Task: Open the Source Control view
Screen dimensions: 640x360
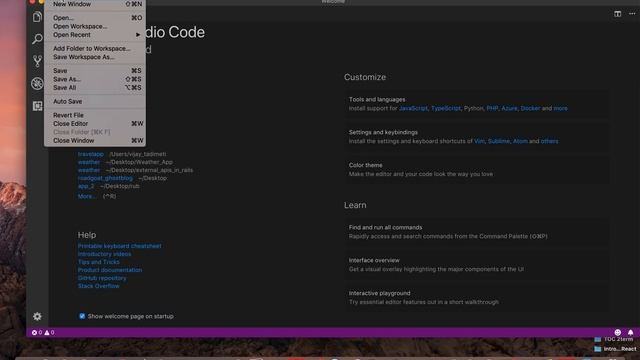Action: point(37,61)
